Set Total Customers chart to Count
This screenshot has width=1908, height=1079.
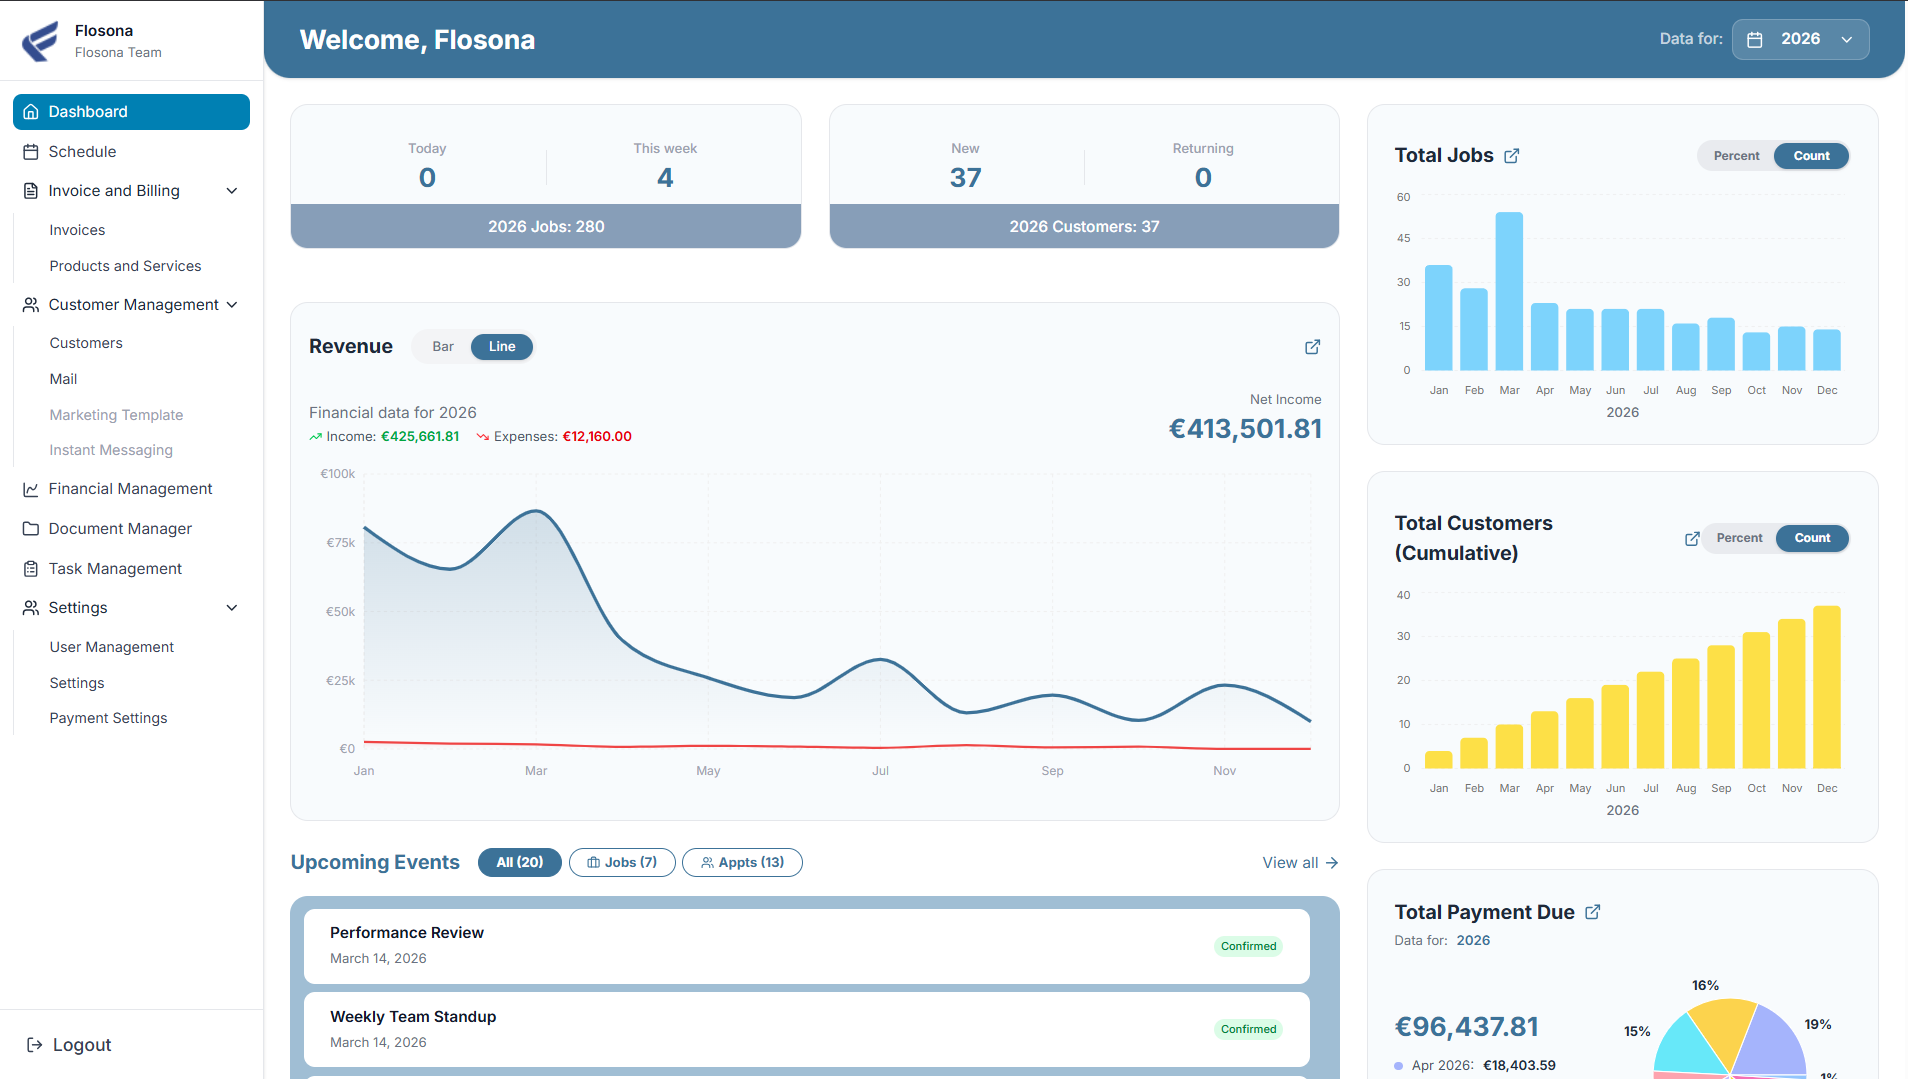[1812, 538]
